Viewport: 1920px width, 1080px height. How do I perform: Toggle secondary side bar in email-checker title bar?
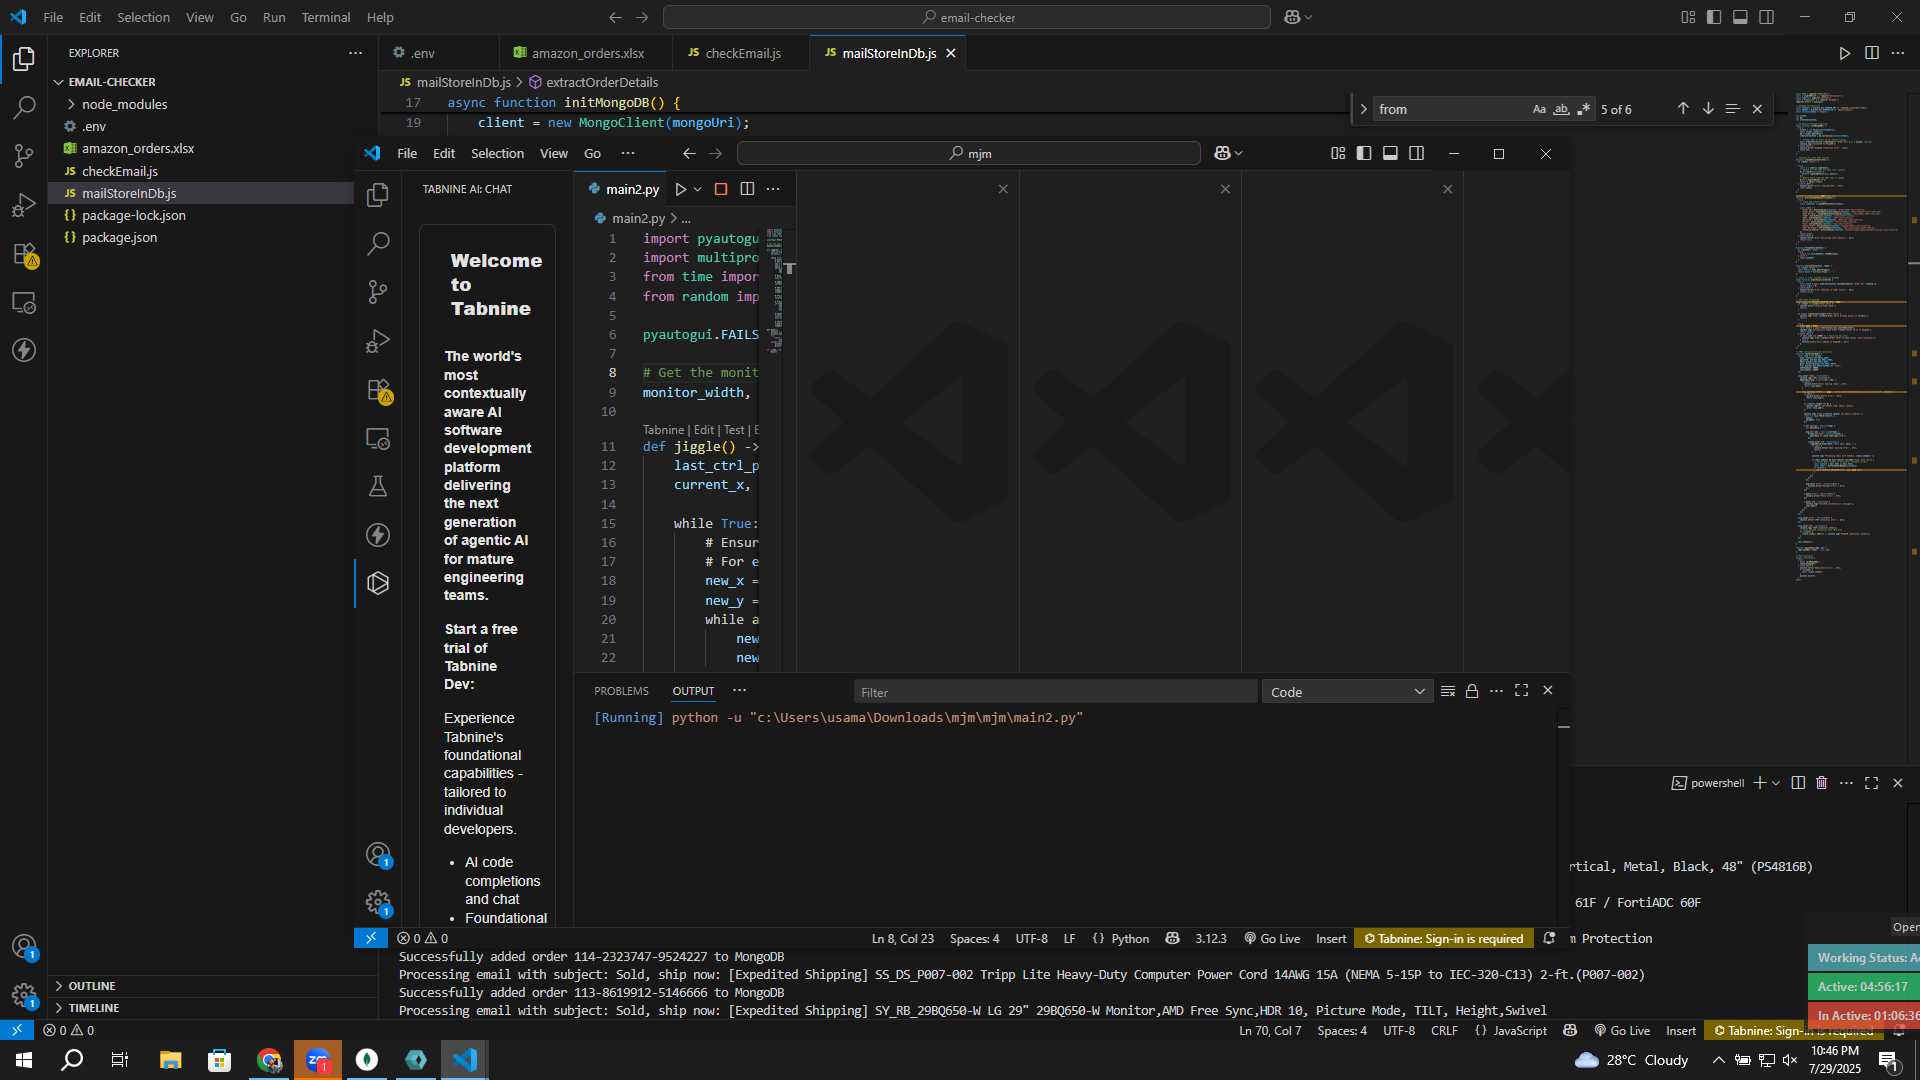coord(1767,17)
